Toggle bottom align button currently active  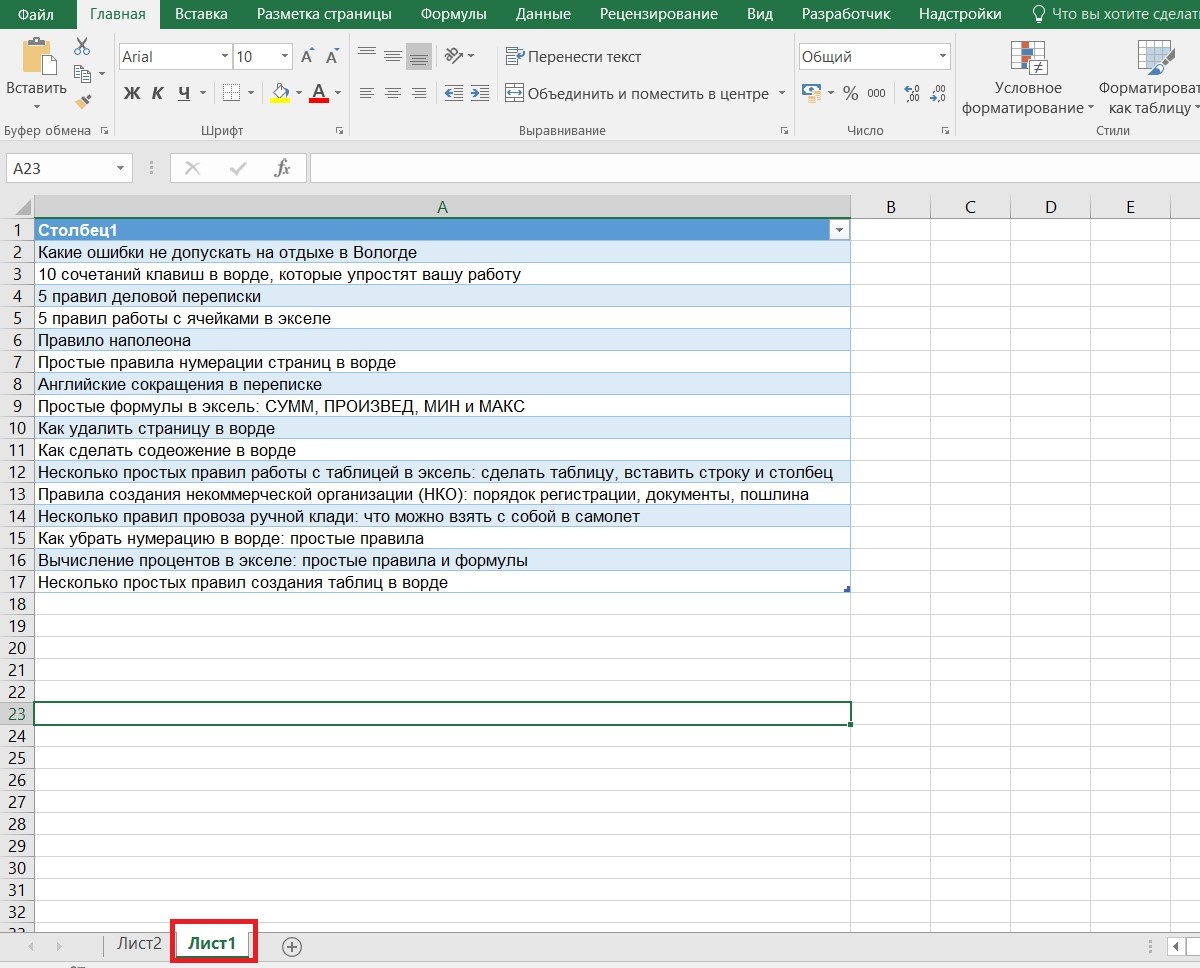click(x=419, y=57)
